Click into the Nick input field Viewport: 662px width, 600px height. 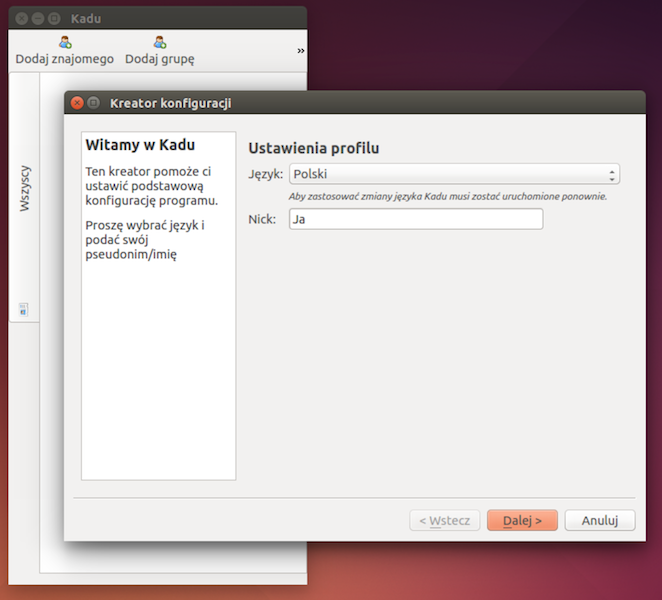pyautogui.click(x=416, y=219)
